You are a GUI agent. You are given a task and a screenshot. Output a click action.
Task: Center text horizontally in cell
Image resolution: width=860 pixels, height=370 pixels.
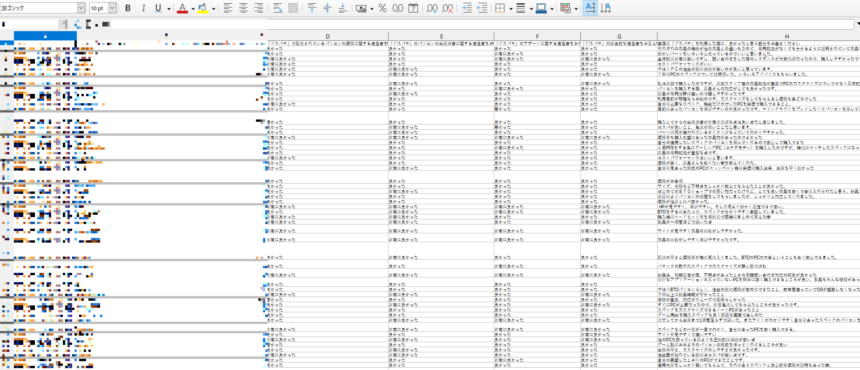243,8
